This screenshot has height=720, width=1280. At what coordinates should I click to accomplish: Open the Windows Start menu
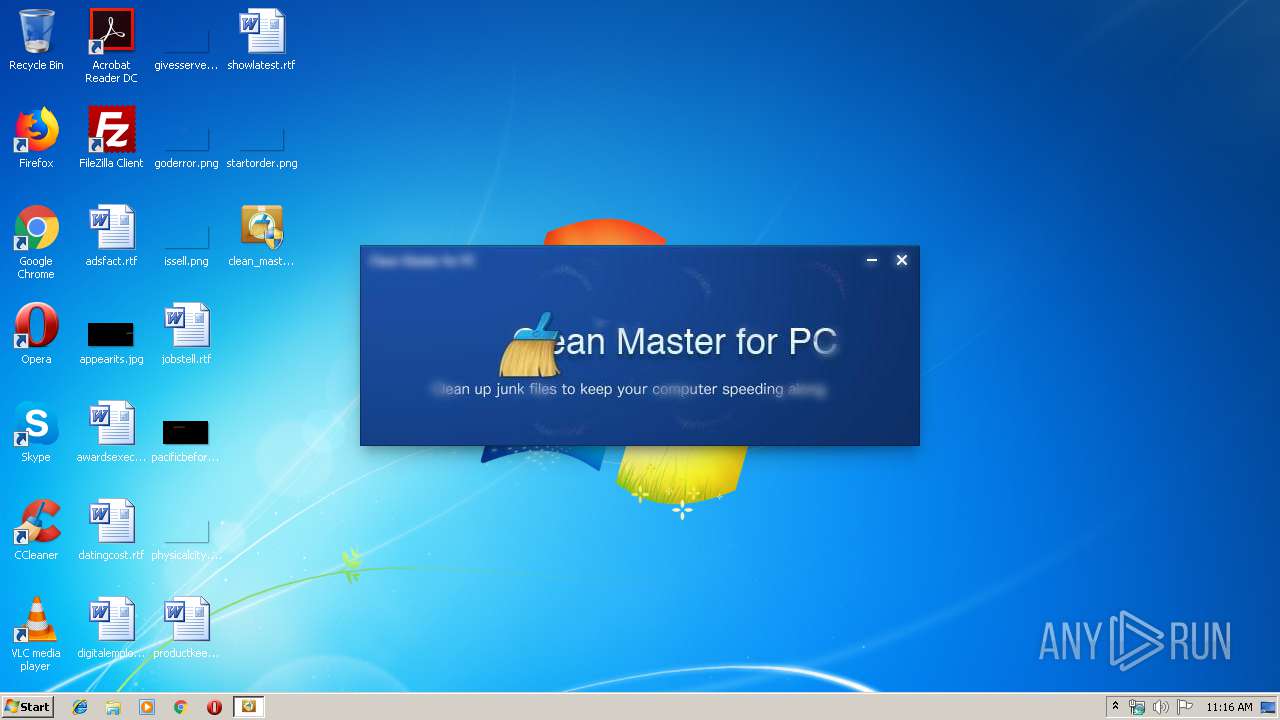click(x=27, y=706)
